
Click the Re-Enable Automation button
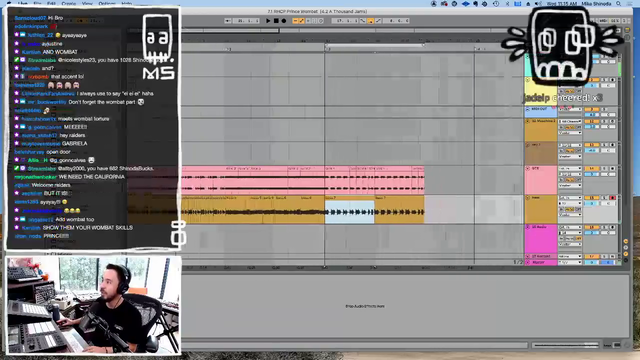308,21
